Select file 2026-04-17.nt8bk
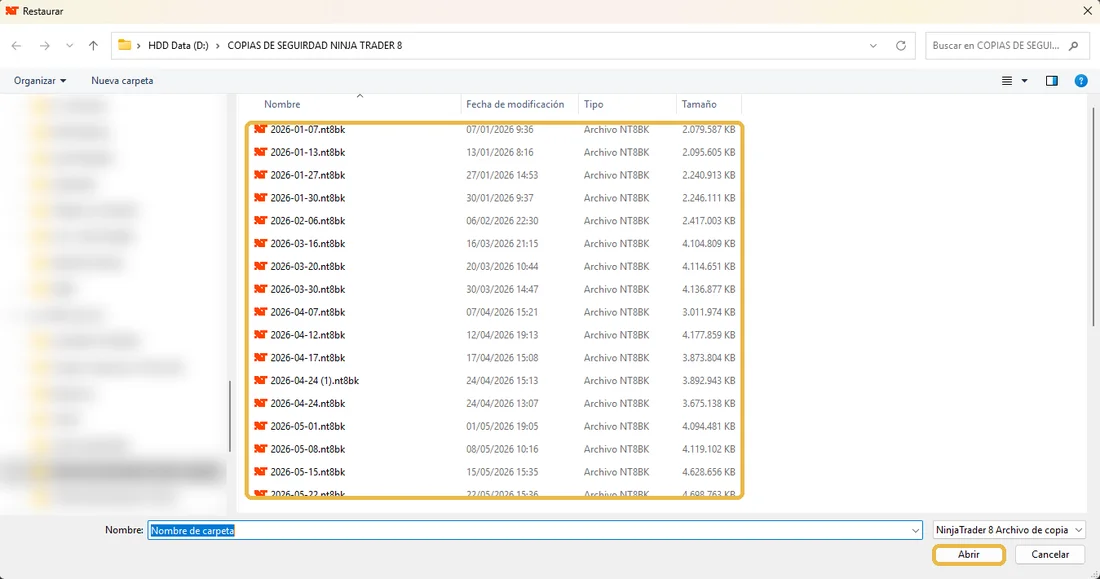Viewport: 1100px width, 579px height. point(307,357)
